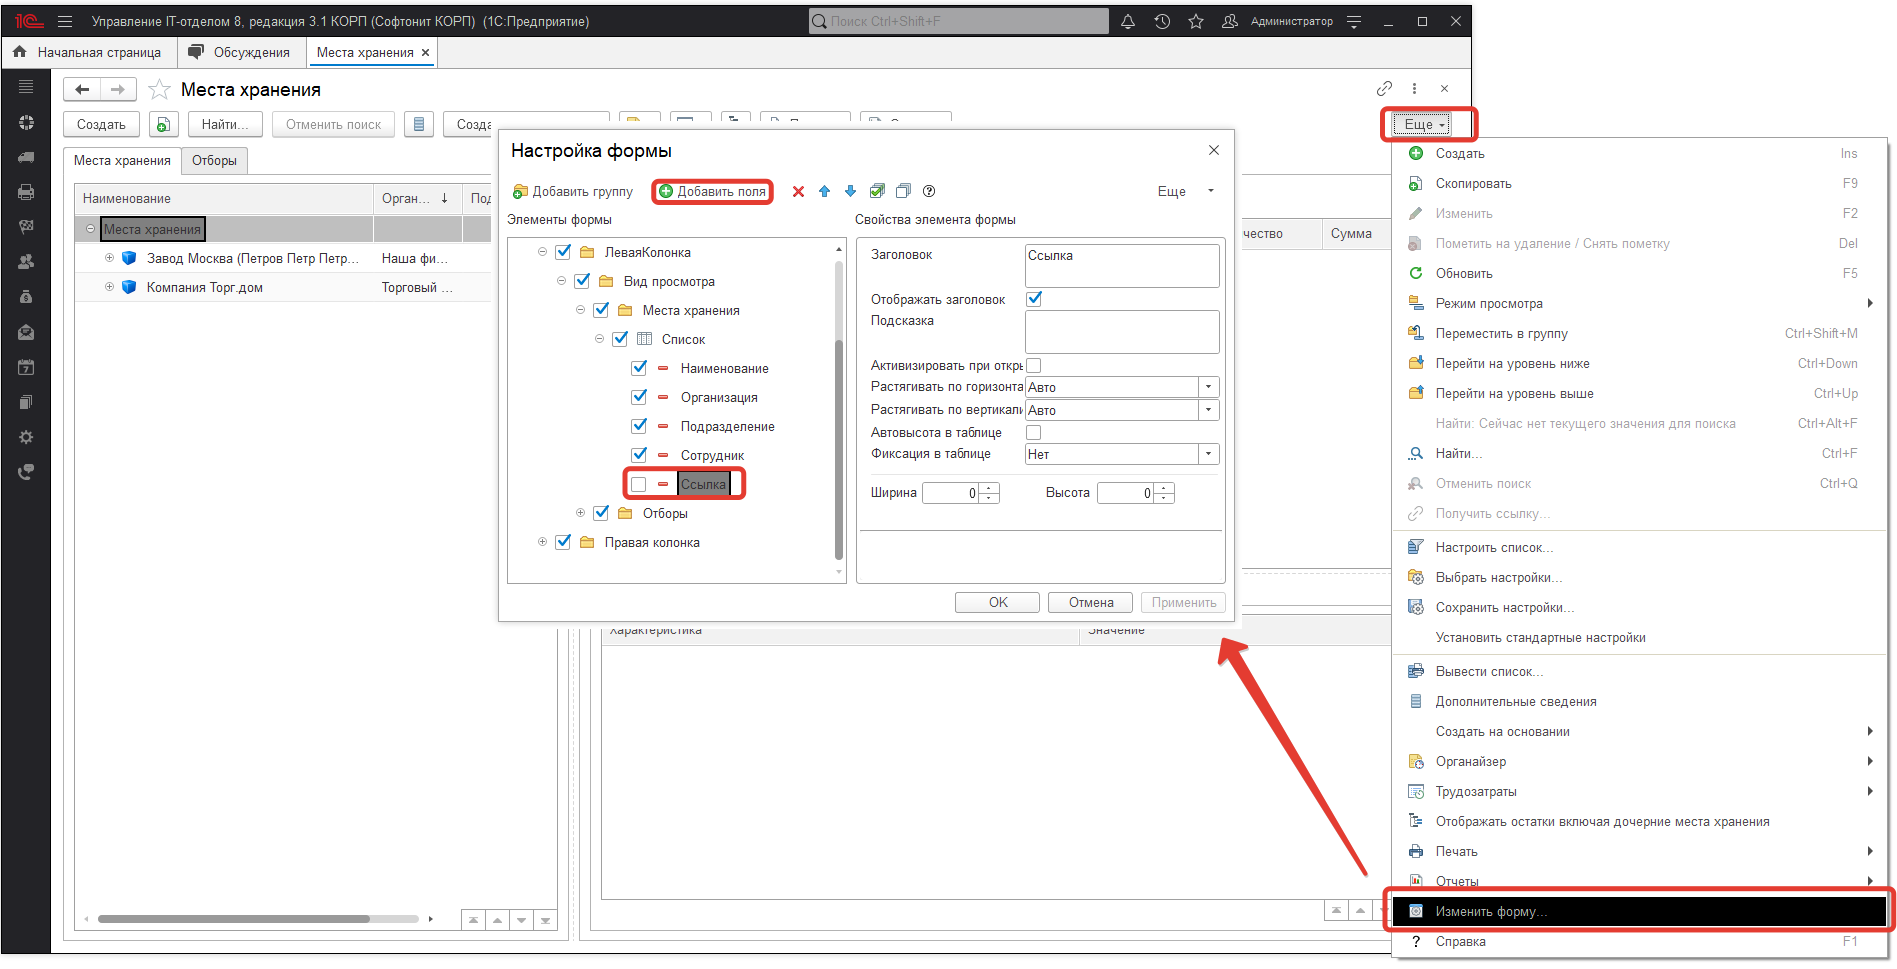
Task: Open history clock icon in title bar
Action: [x=1162, y=21]
